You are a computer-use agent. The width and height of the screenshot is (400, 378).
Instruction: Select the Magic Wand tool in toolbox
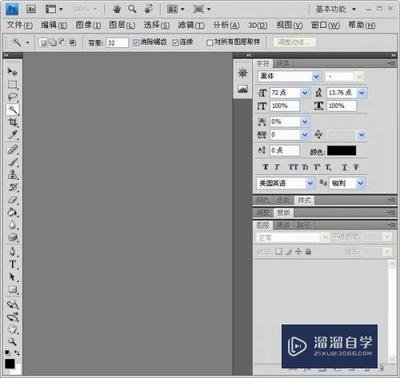12,109
